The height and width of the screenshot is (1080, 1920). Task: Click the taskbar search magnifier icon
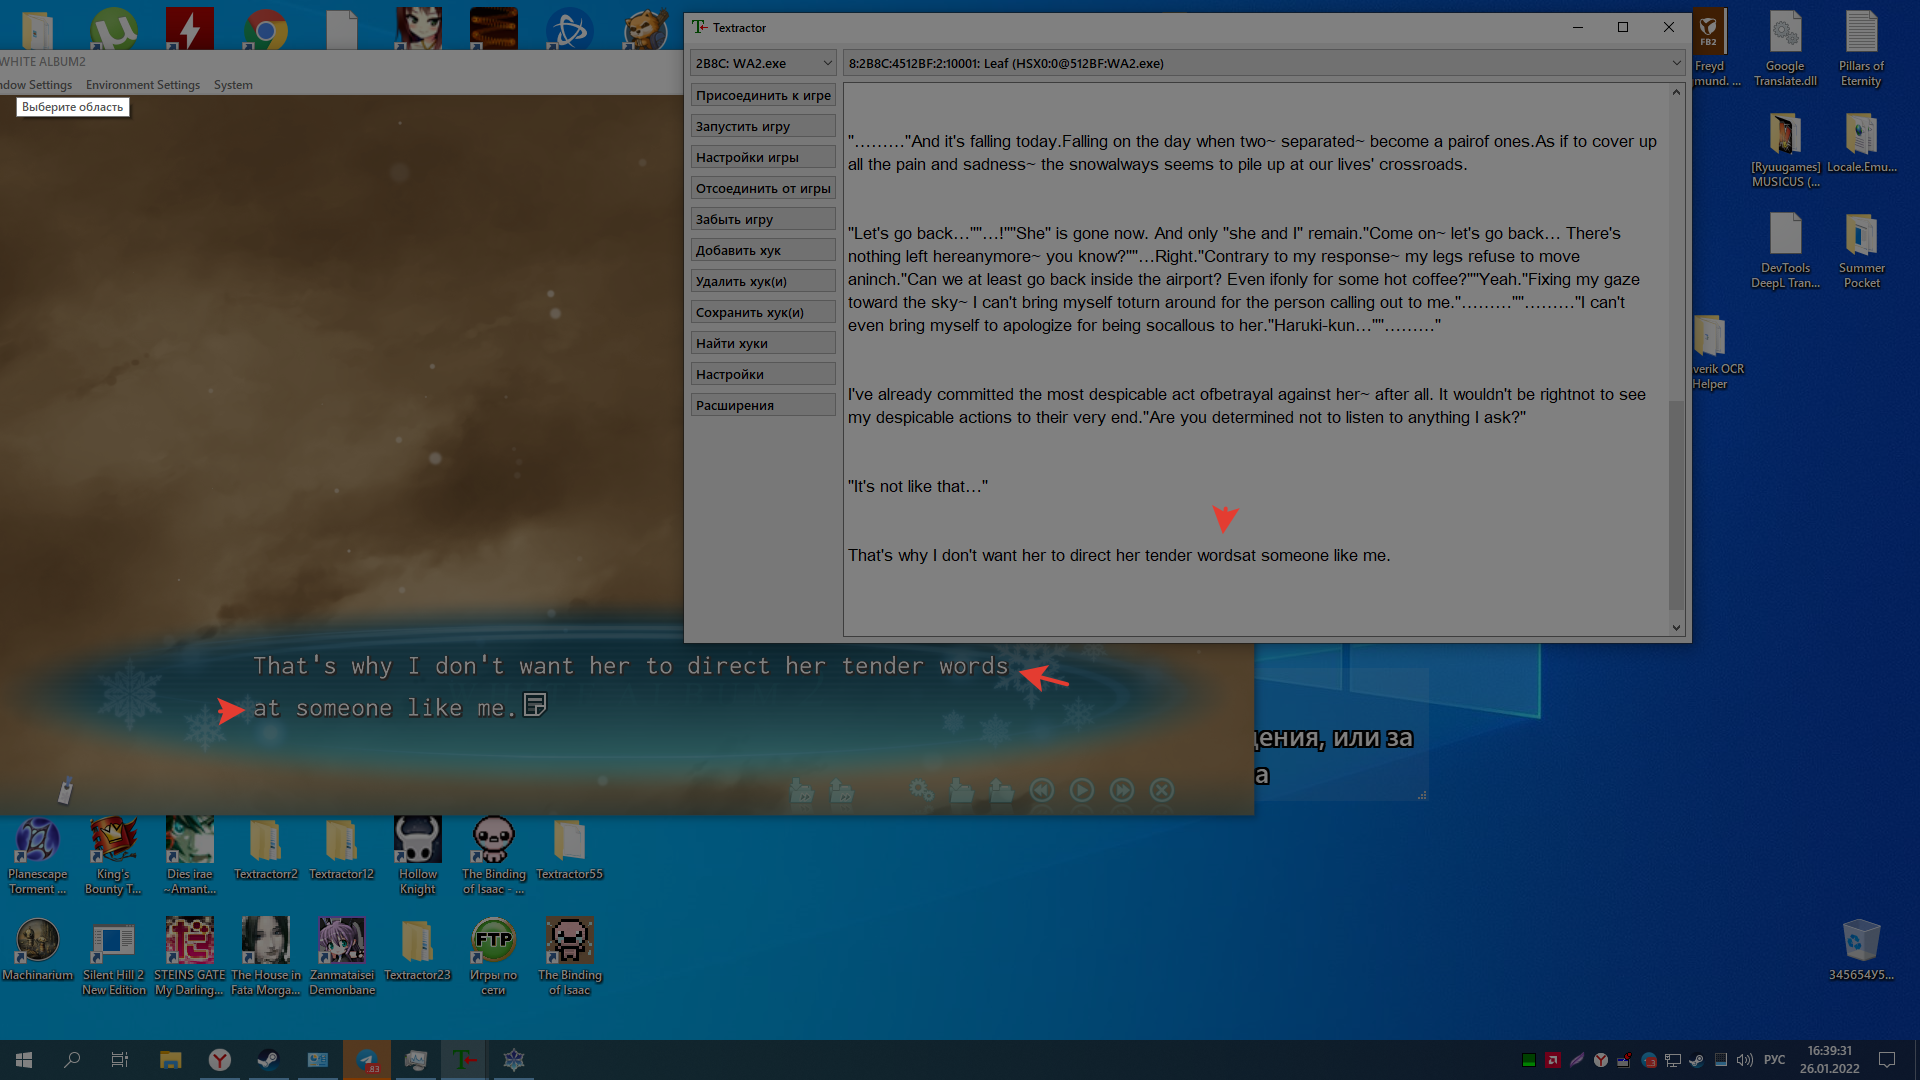pos(72,1060)
